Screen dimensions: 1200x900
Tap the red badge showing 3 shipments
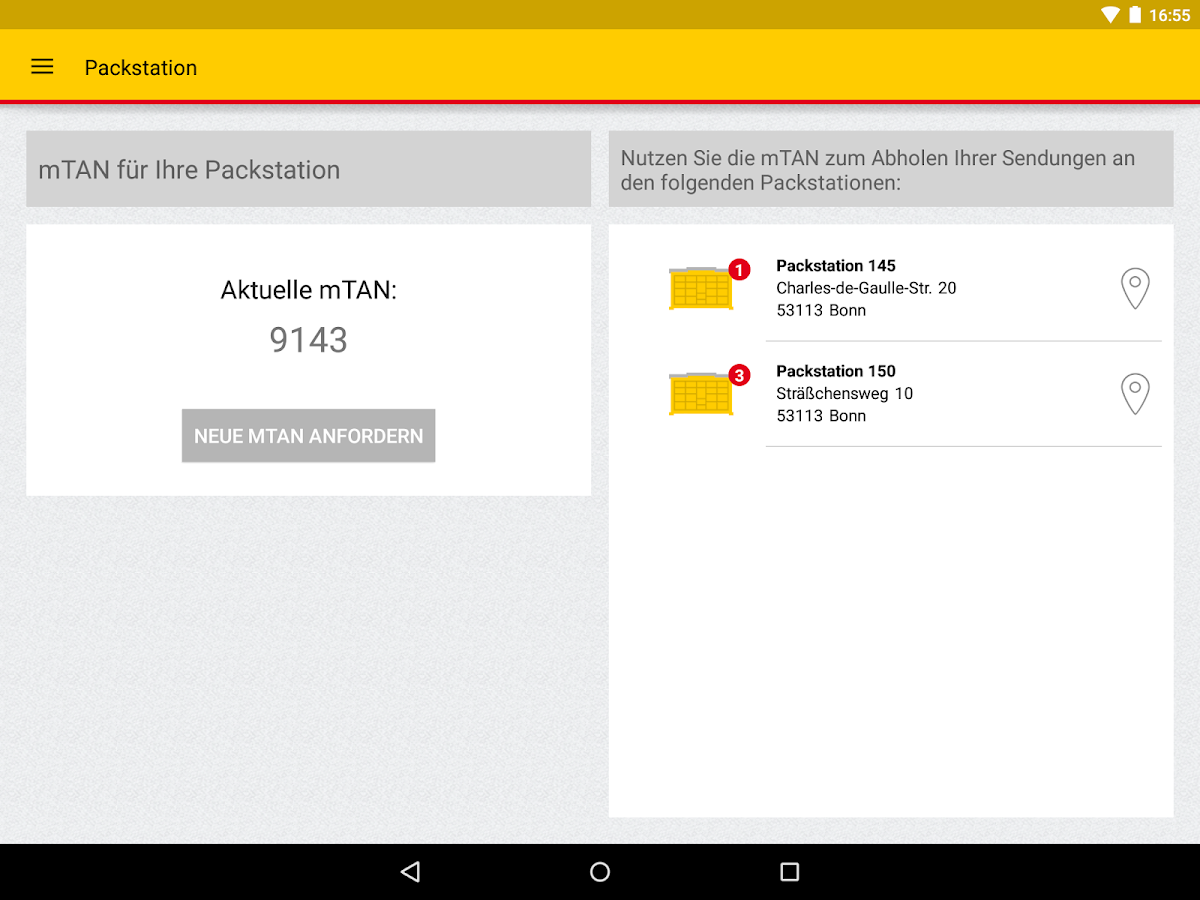coord(739,375)
